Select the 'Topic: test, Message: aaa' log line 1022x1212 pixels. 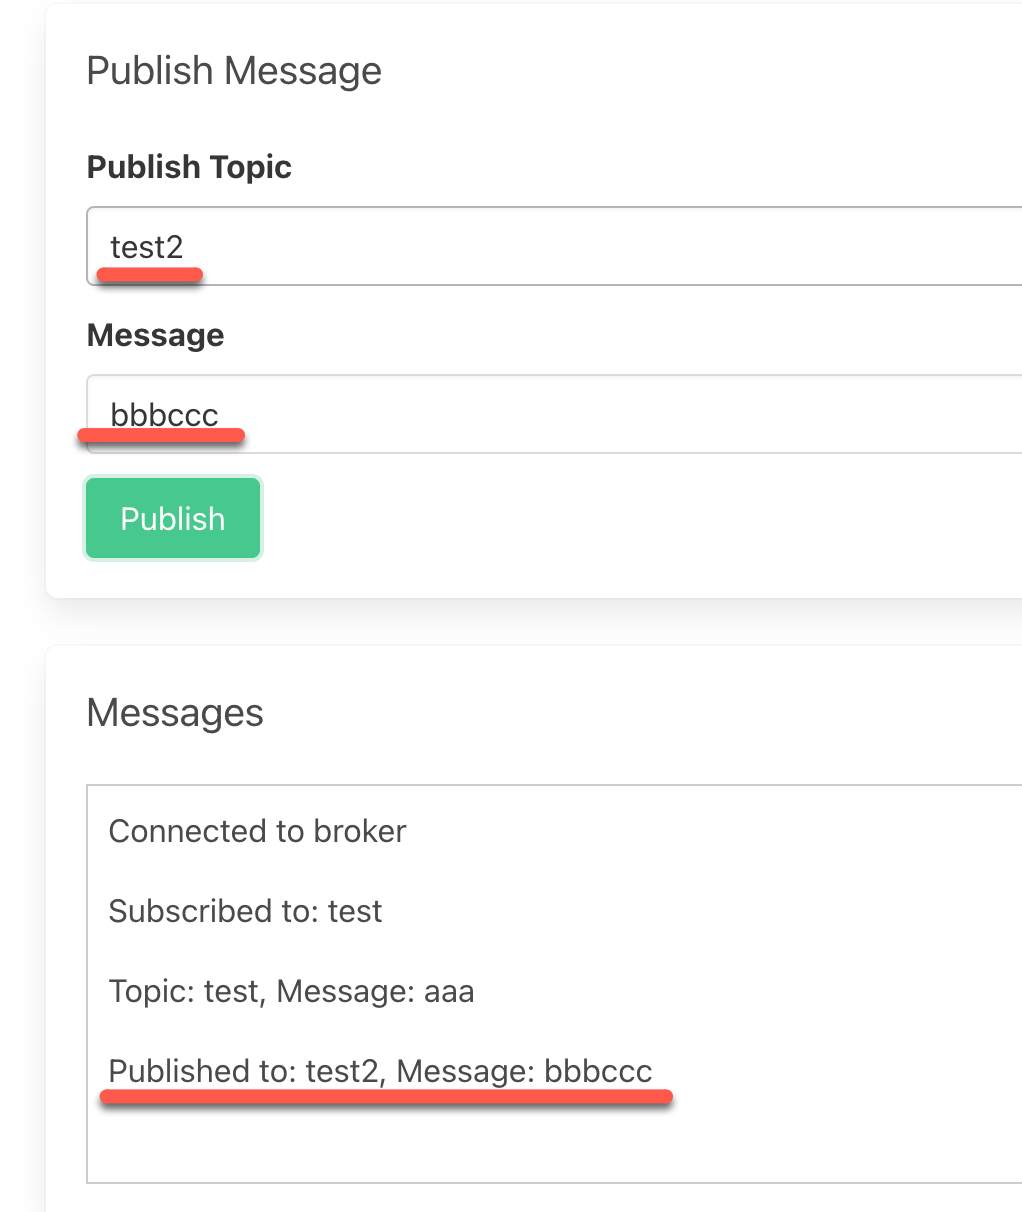point(291,991)
